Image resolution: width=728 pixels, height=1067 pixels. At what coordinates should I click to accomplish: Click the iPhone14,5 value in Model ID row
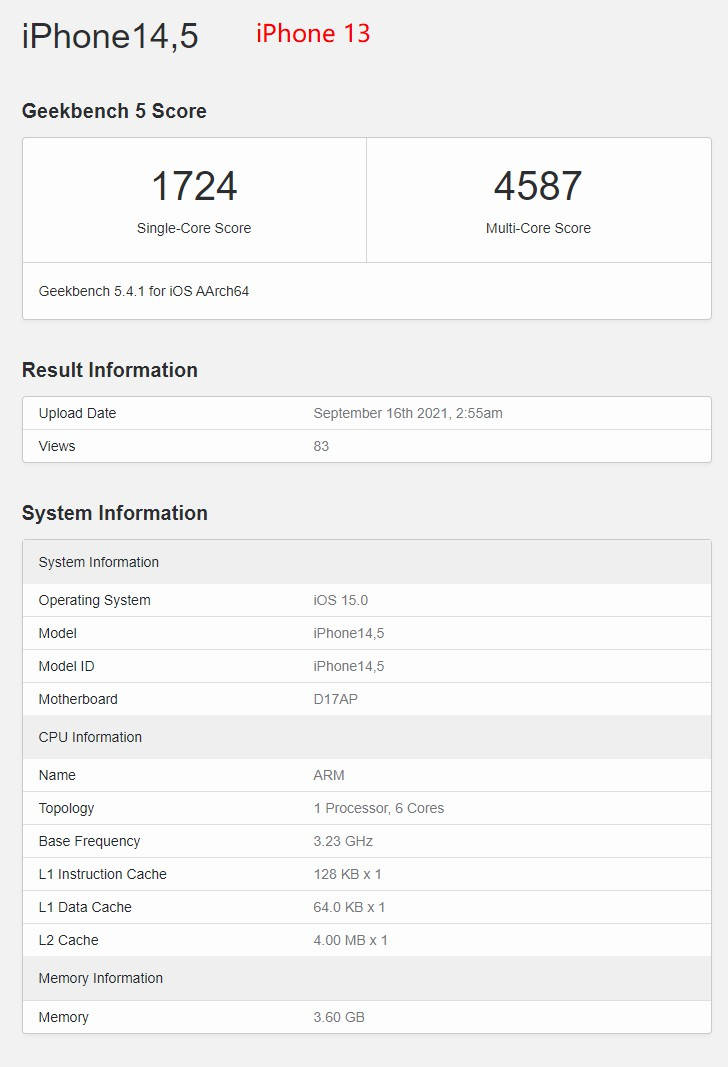tap(349, 666)
